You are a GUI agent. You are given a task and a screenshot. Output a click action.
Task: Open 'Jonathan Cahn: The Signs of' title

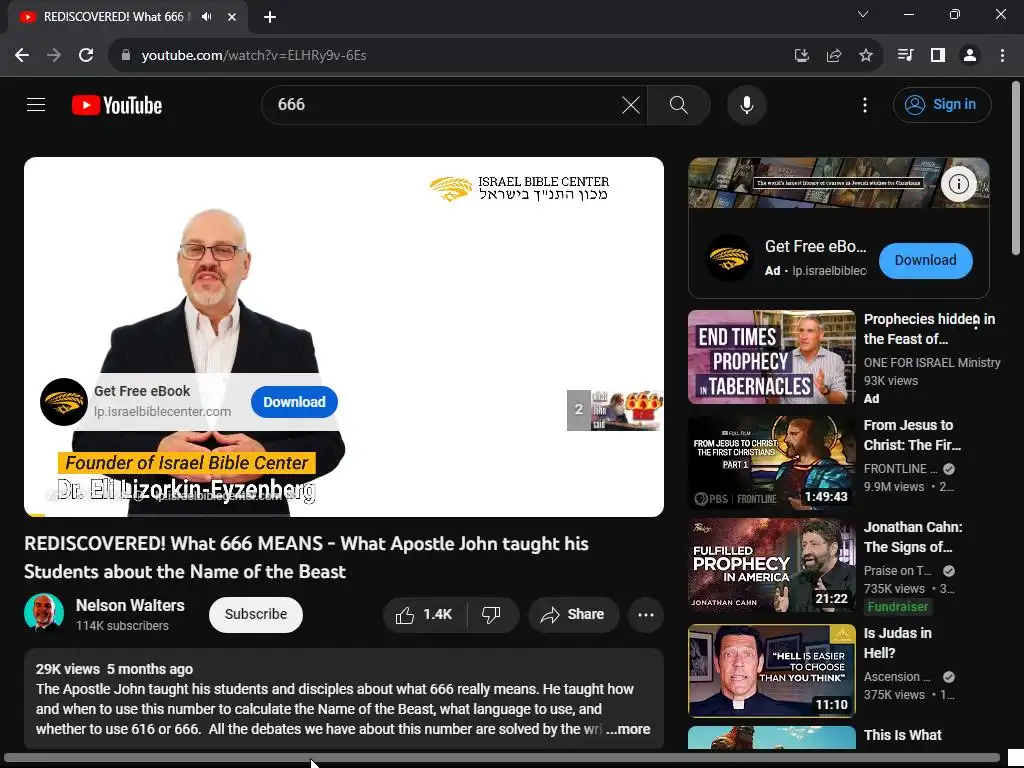[x=913, y=537]
